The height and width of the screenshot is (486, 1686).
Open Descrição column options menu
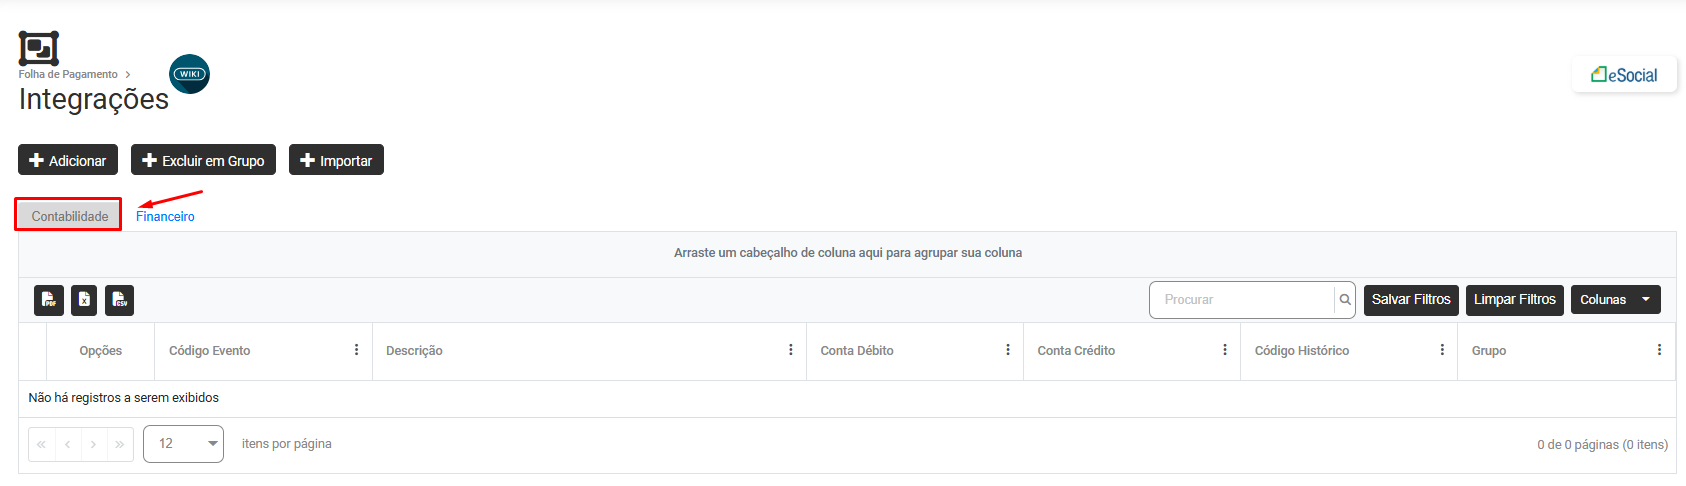click(x=790, y=350)
